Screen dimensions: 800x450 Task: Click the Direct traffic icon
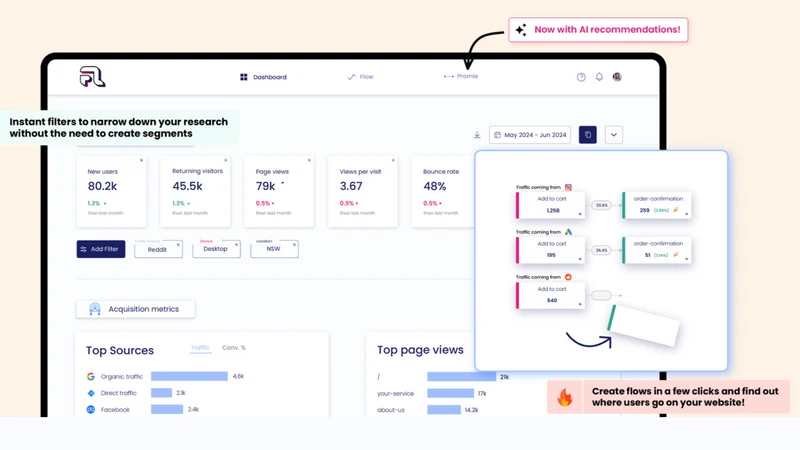[91, 393]
